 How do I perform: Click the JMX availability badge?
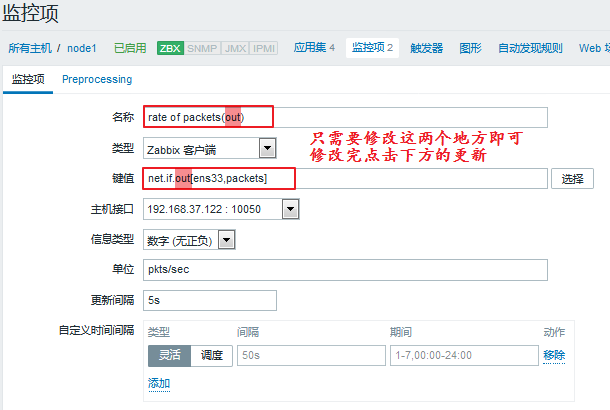[x=234, y=48]
